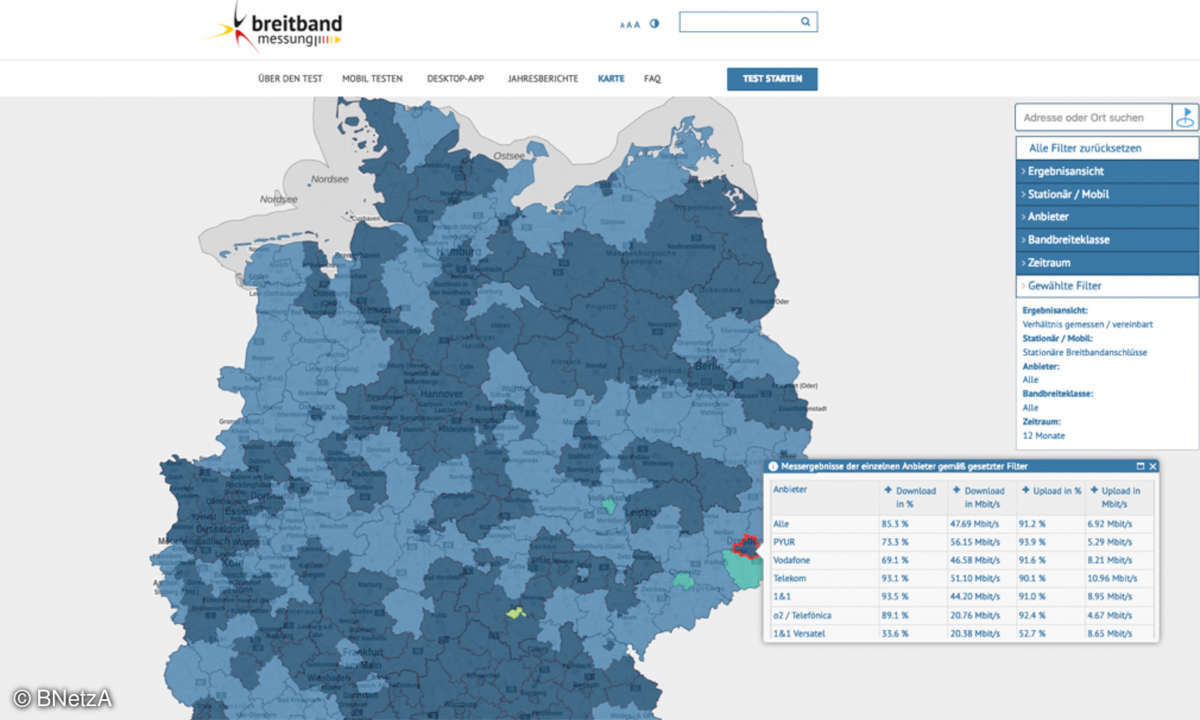The height and width of the screenshot is (720, 1200).
Task: Click the 33.6 % download value
Action: [896, 634]
